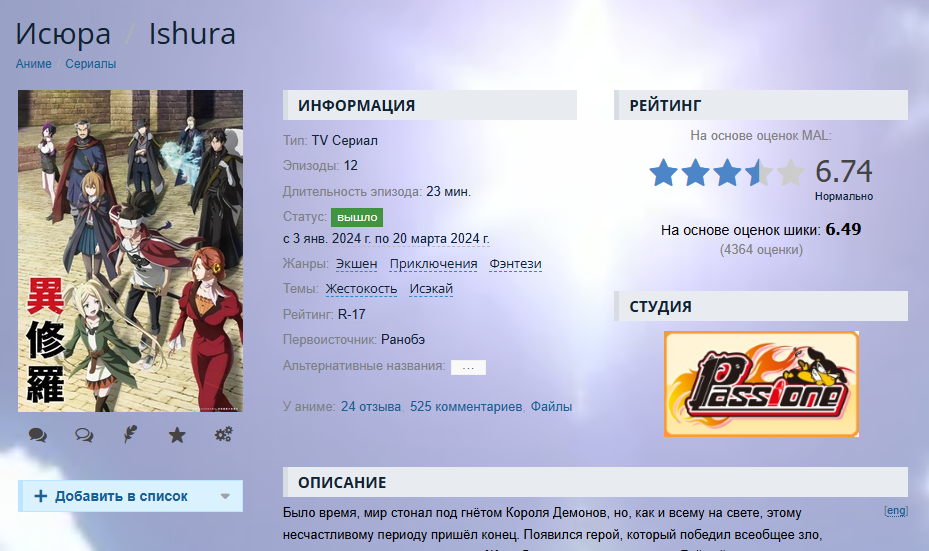Click the Нормально rating label
This screenshot has height=551, width=929.
844,196
